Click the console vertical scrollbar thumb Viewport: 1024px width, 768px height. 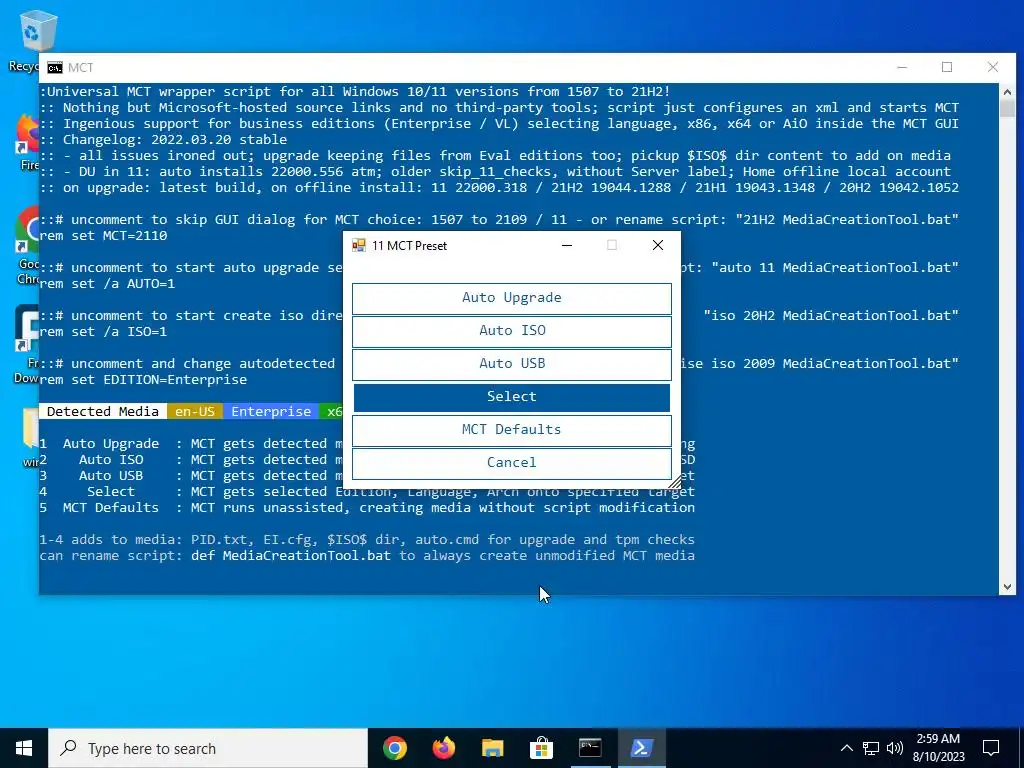(1007, 108)
